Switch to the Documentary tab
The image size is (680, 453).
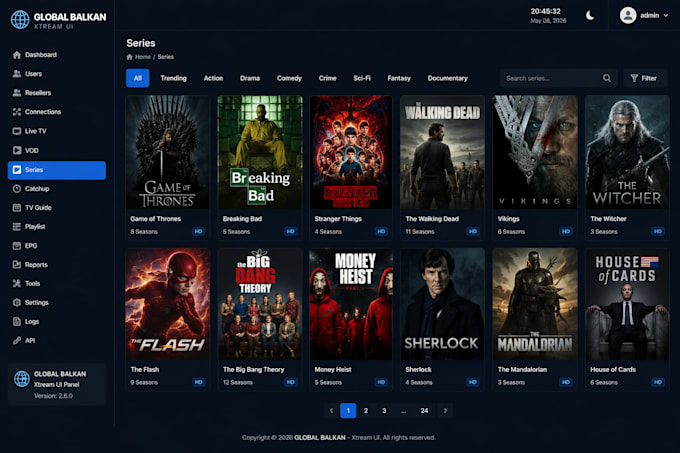pos(448,78)
